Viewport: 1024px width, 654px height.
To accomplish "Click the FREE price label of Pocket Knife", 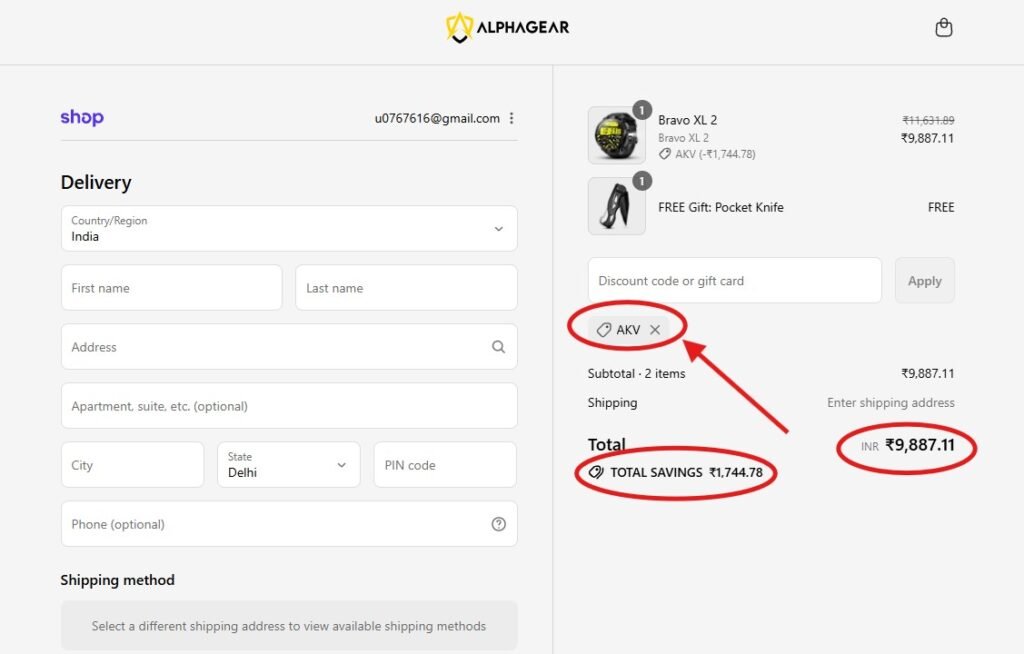I will pos(941,207).
